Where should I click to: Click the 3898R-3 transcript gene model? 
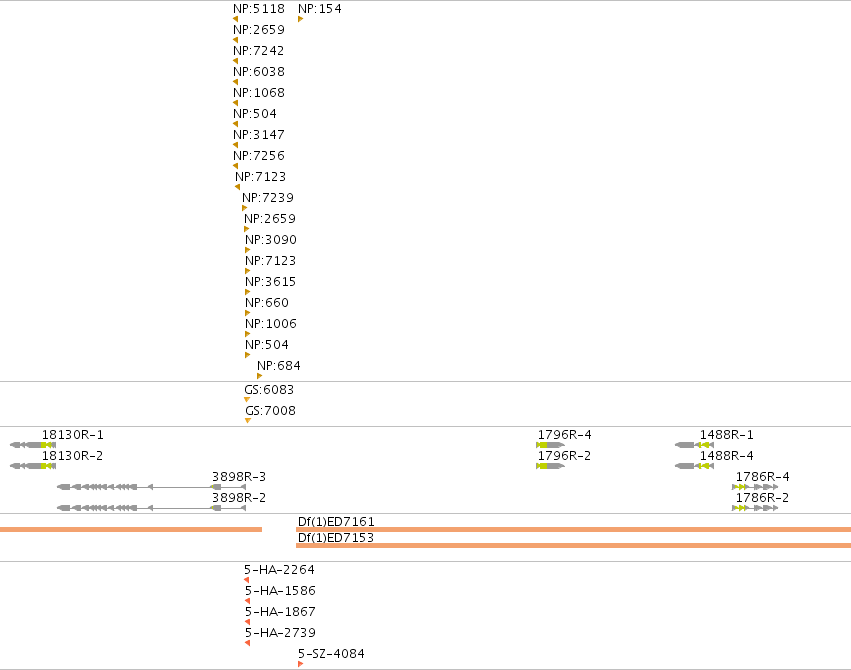click(x=151, y=487)
